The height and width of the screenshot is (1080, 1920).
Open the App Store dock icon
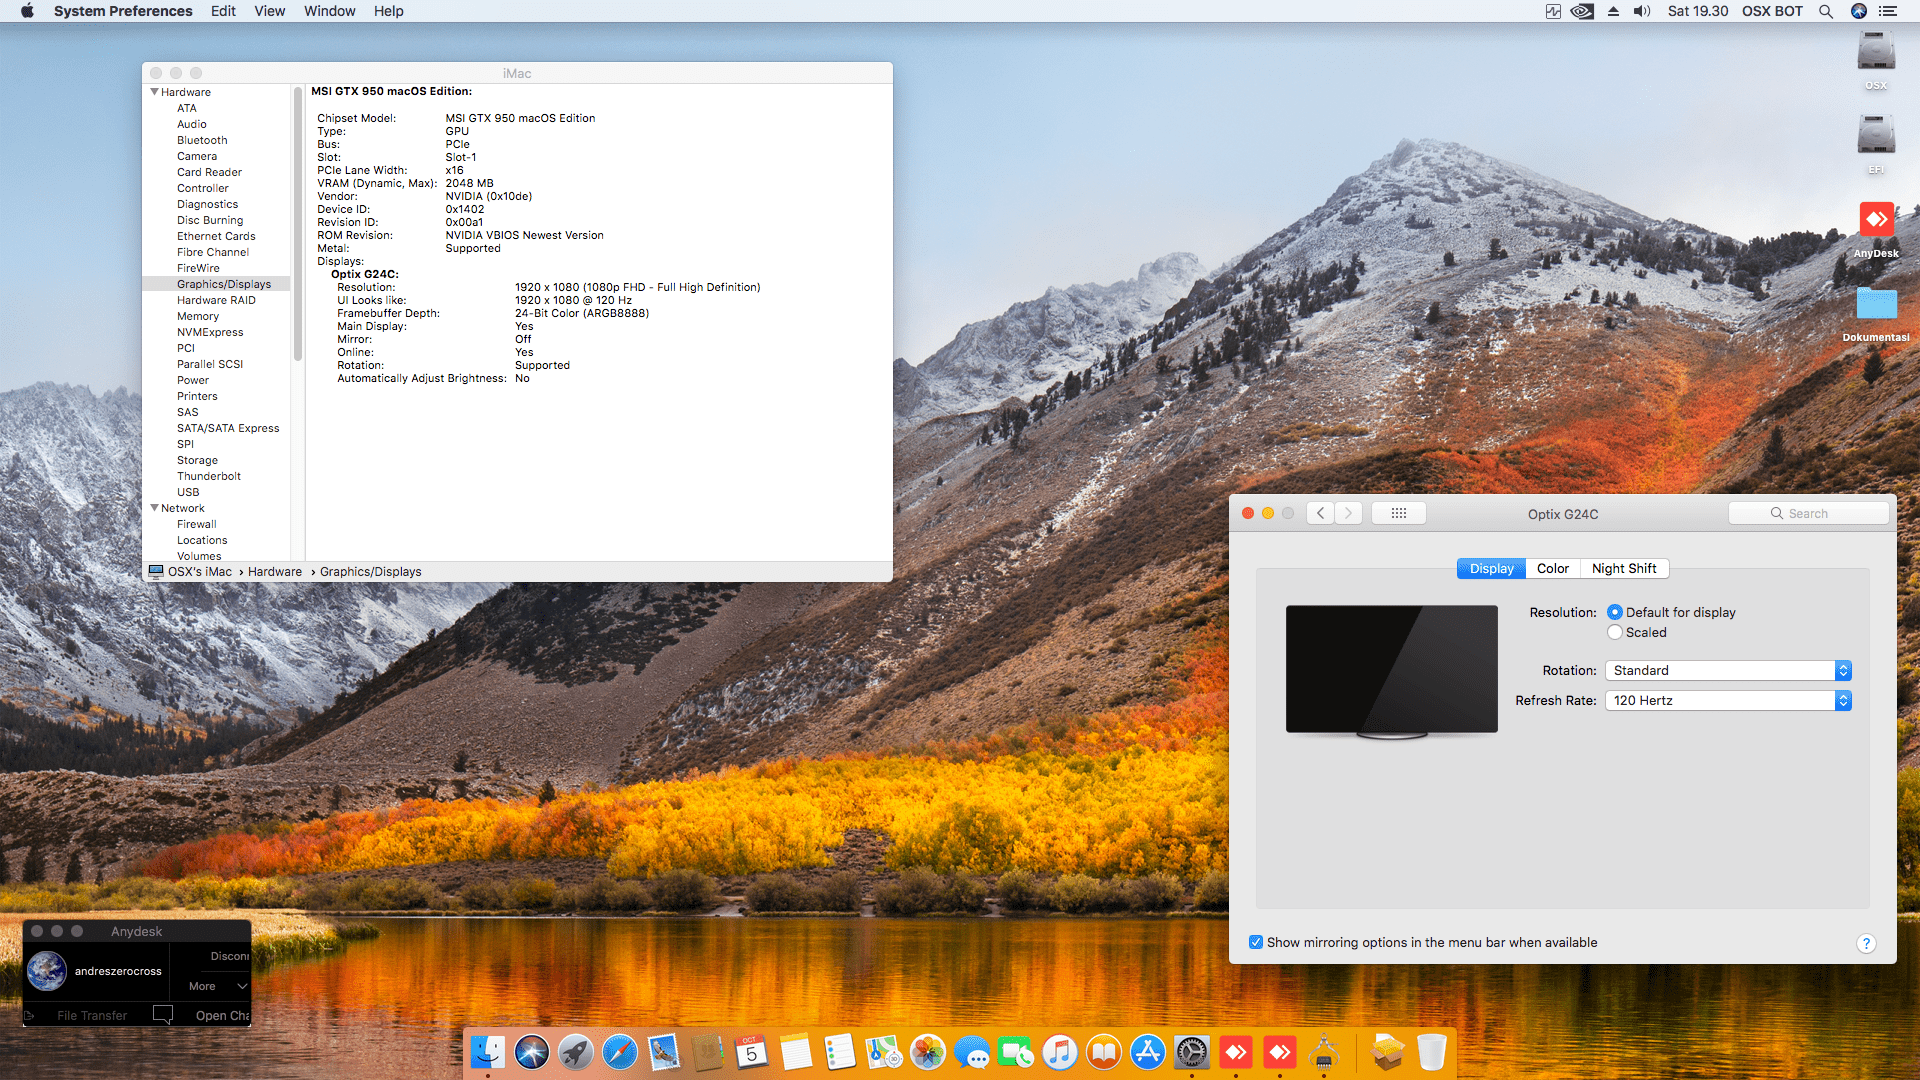(1147, 1052)
